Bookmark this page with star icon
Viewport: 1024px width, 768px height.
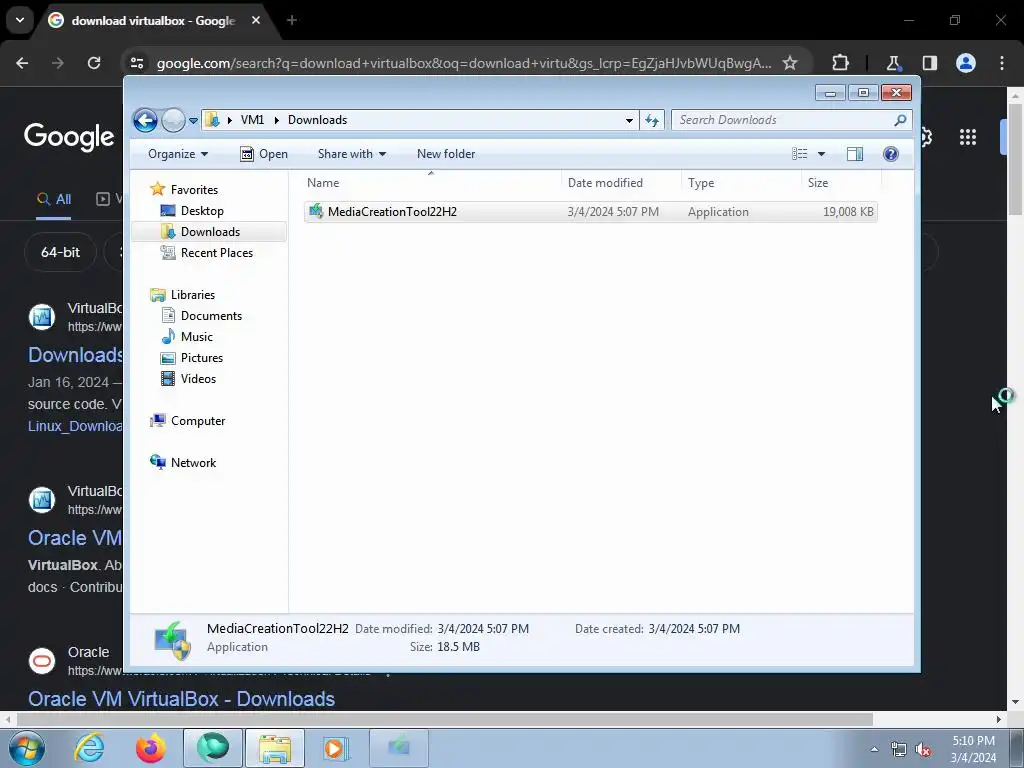tap(790, 63)
